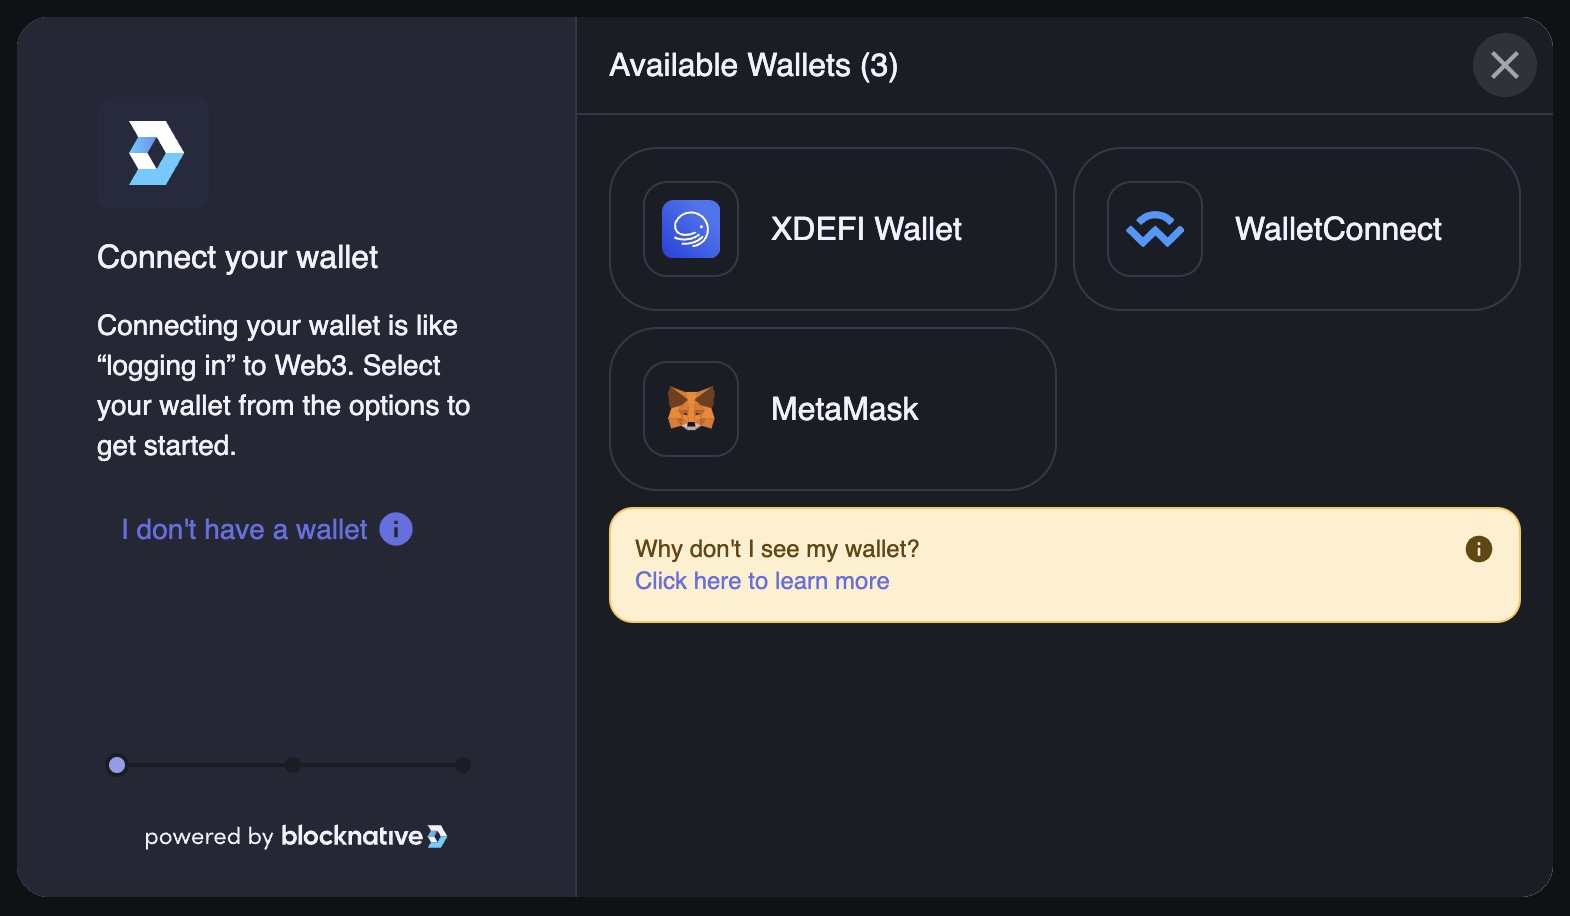Click the "Available Wallets (3)" heading
This screenshot has height=916, width=1570.
[753, 65]
